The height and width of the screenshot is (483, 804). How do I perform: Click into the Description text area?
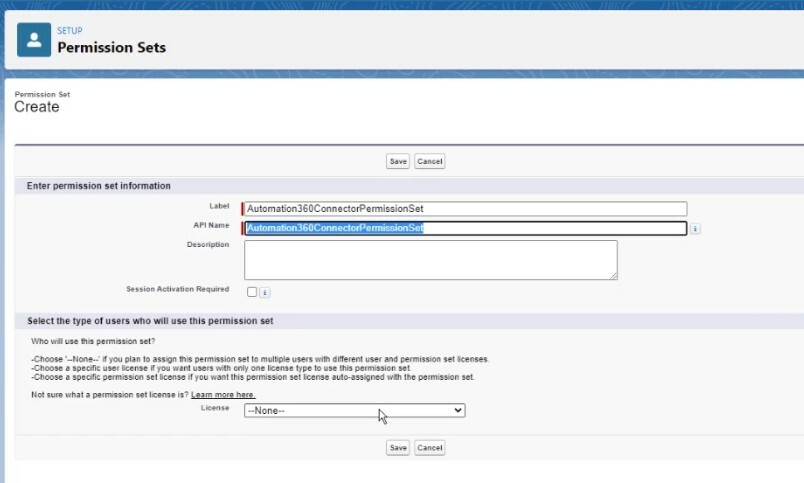coord(431,260)
